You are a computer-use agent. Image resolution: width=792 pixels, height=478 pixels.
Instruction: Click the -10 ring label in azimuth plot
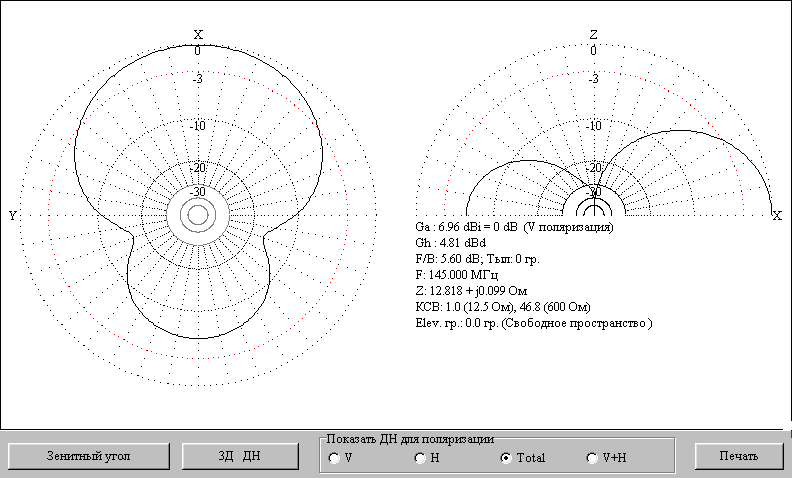pos(198,126)
